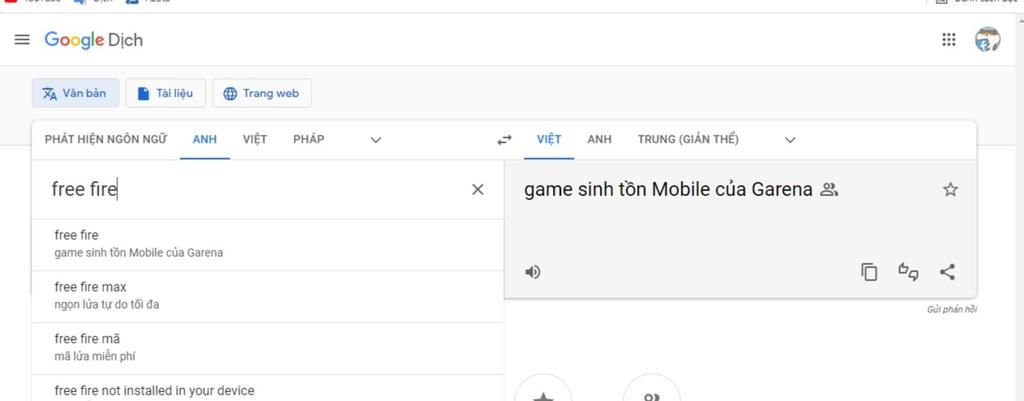The image size is (1024, 401).
Task: Switch to Trang web translation mode
Action: click(x=261, y=94)
